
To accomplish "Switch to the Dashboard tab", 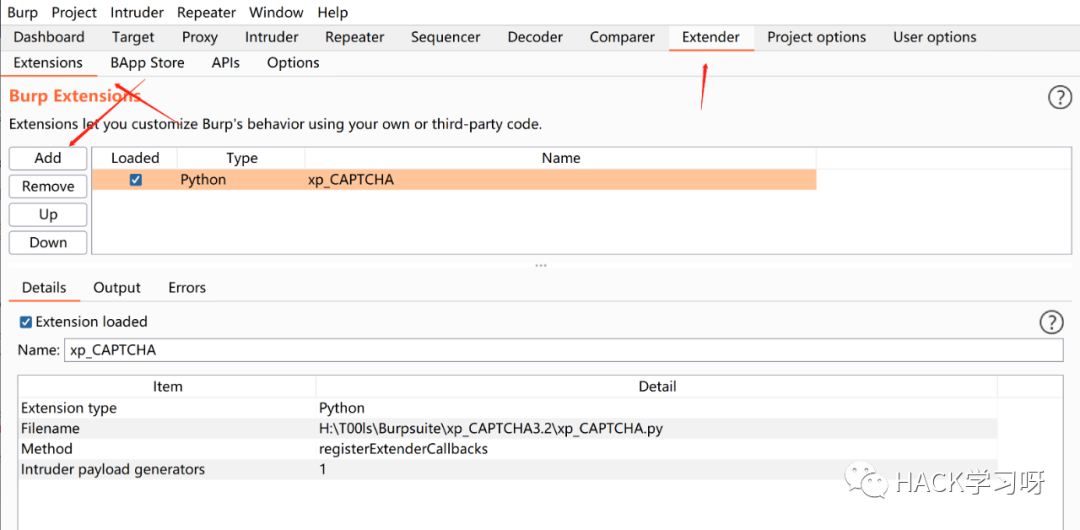I will (x=49, y=37).
